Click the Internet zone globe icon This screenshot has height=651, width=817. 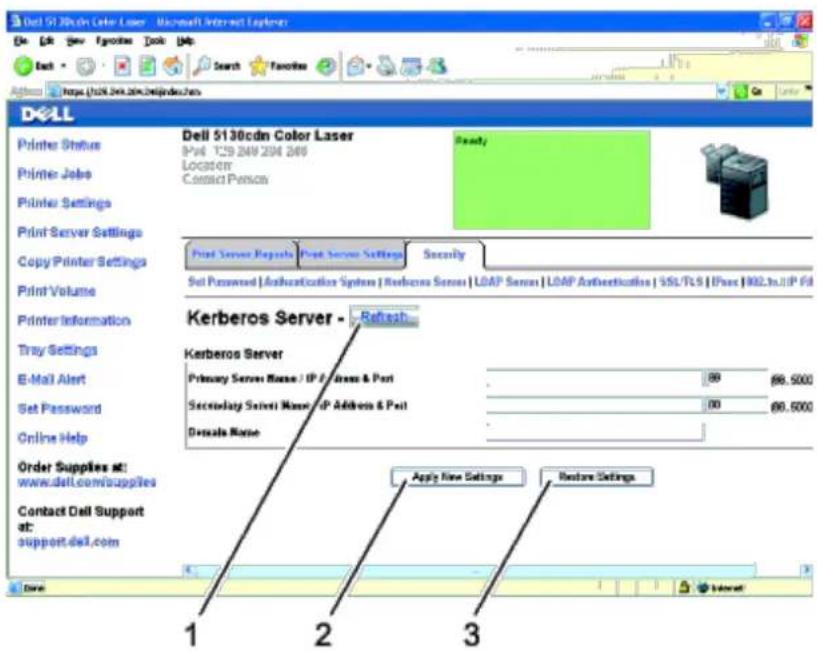click(703, 588)
